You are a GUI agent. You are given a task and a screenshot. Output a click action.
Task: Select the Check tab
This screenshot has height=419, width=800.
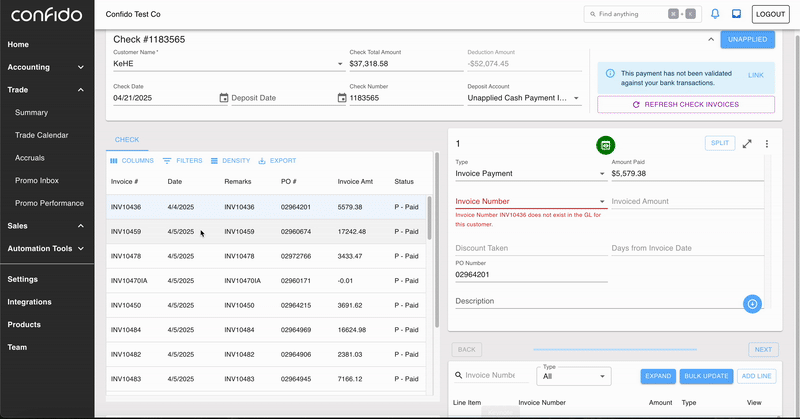click(x=127, y=140)
